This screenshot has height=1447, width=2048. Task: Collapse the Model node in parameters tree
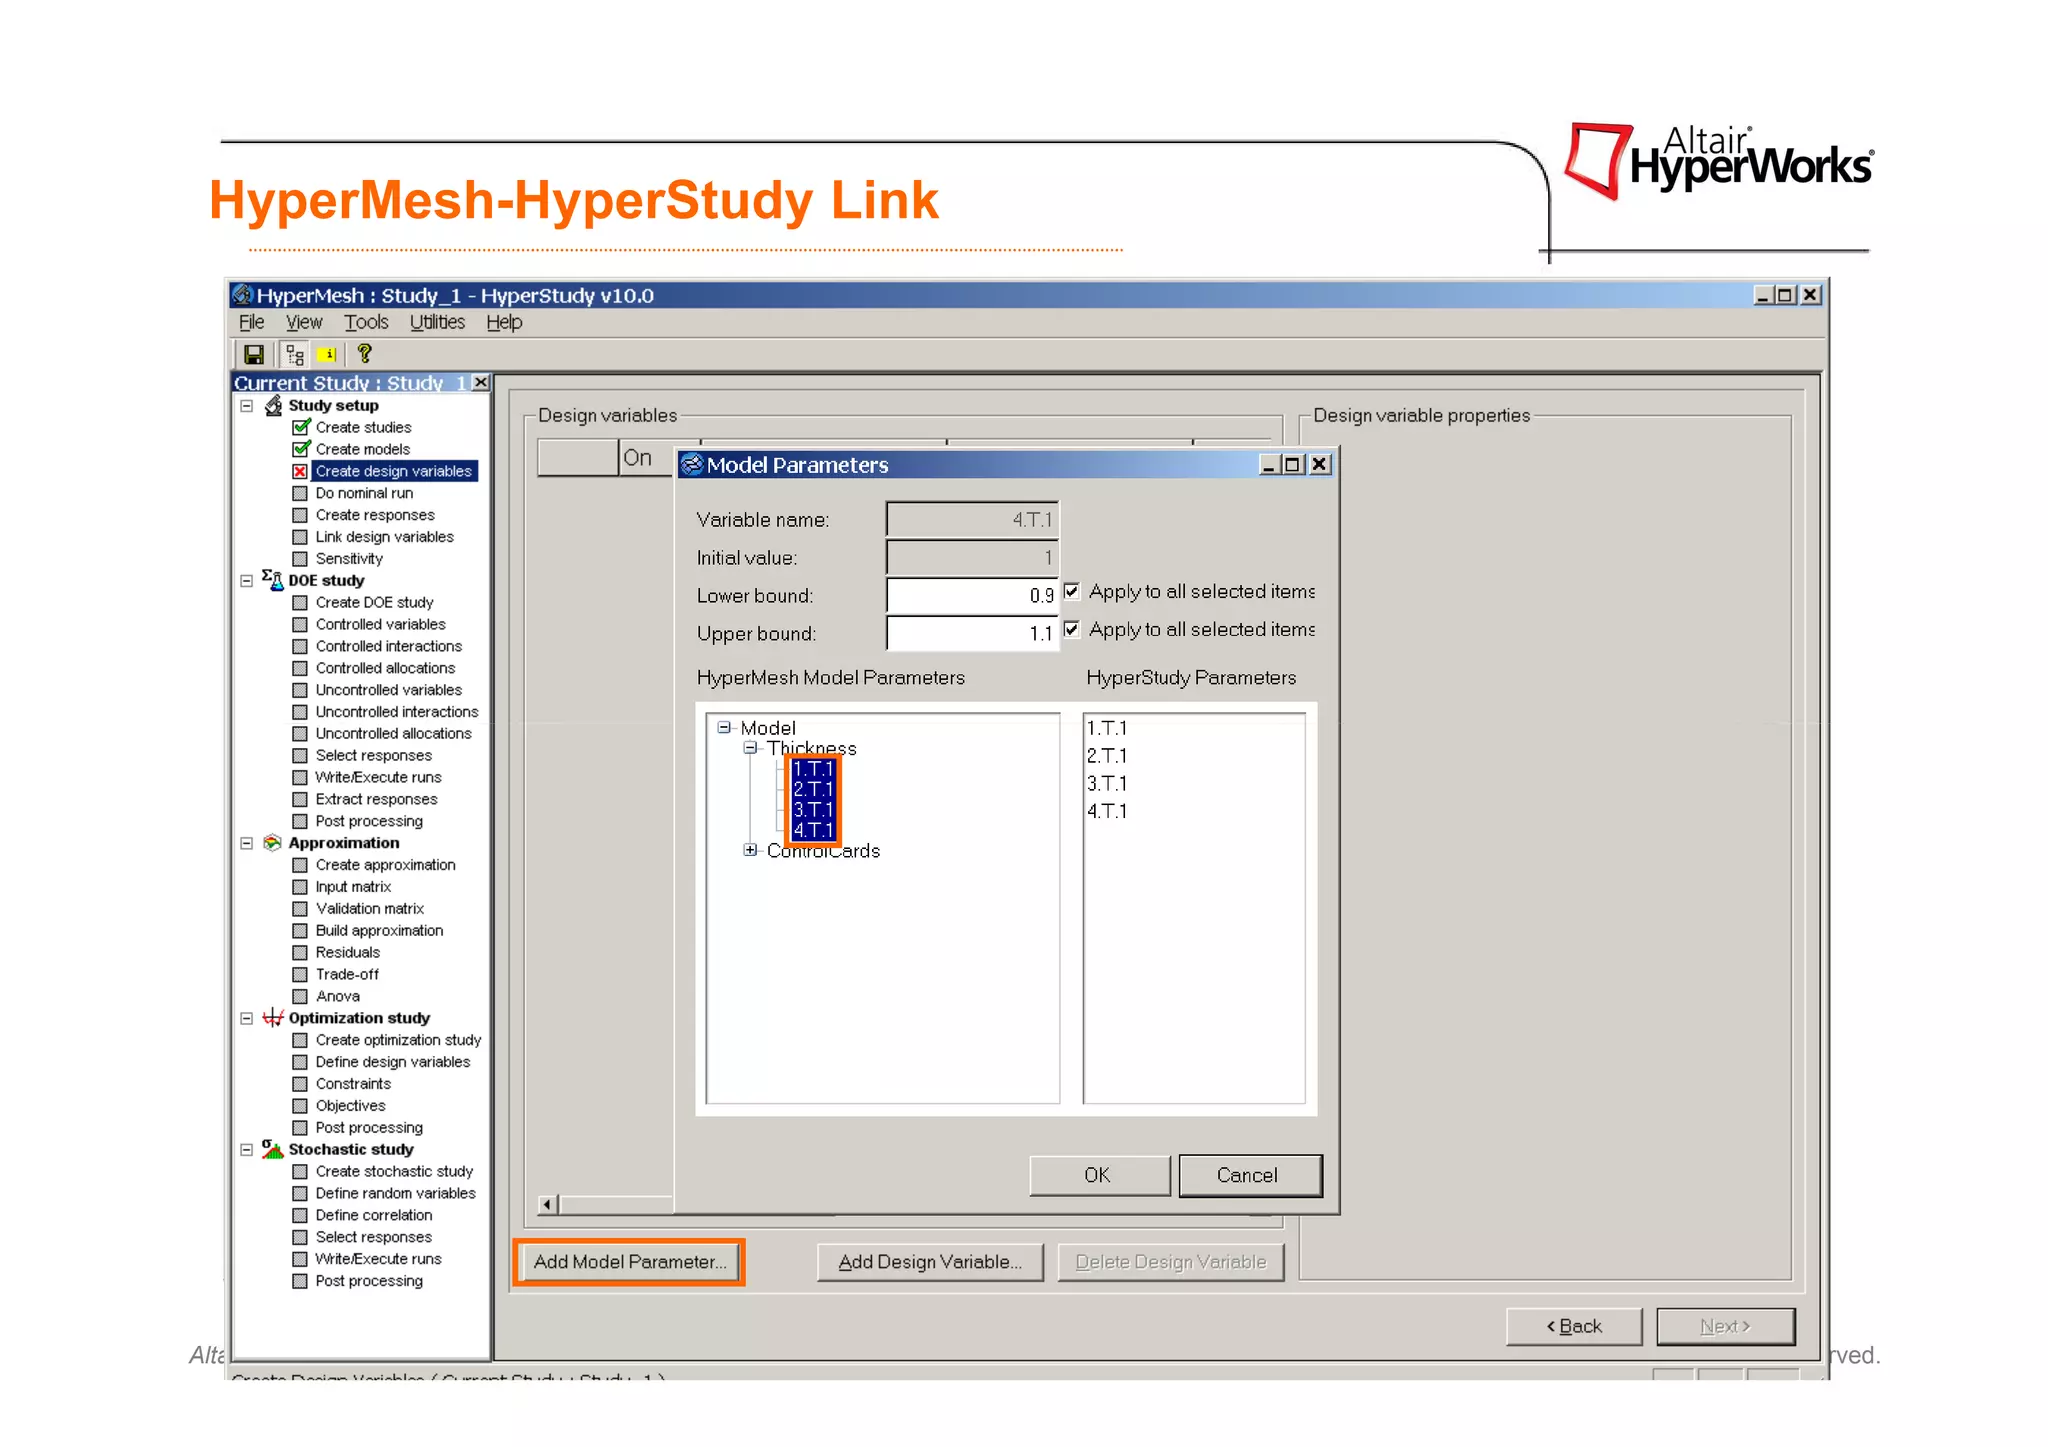pyautogui.click(x=724, y=728)
